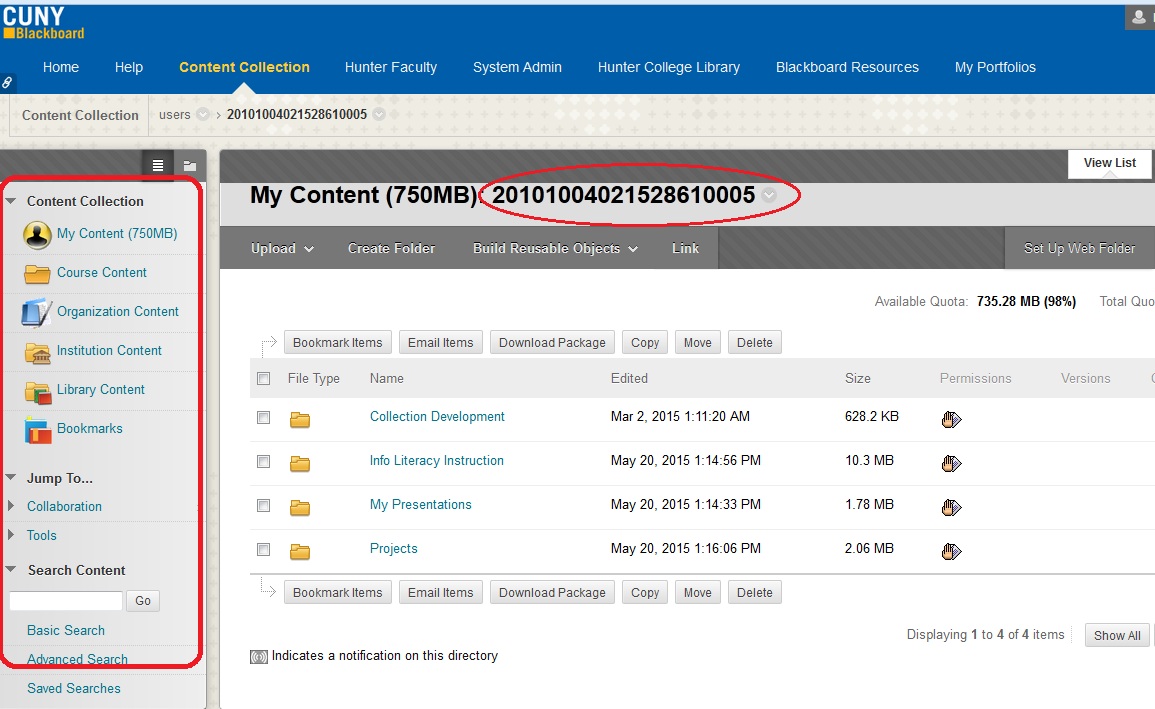Click the My Presentations folder icon
Image resolution: width=1155 pixels, height=709 pixels.
point(300,507)
